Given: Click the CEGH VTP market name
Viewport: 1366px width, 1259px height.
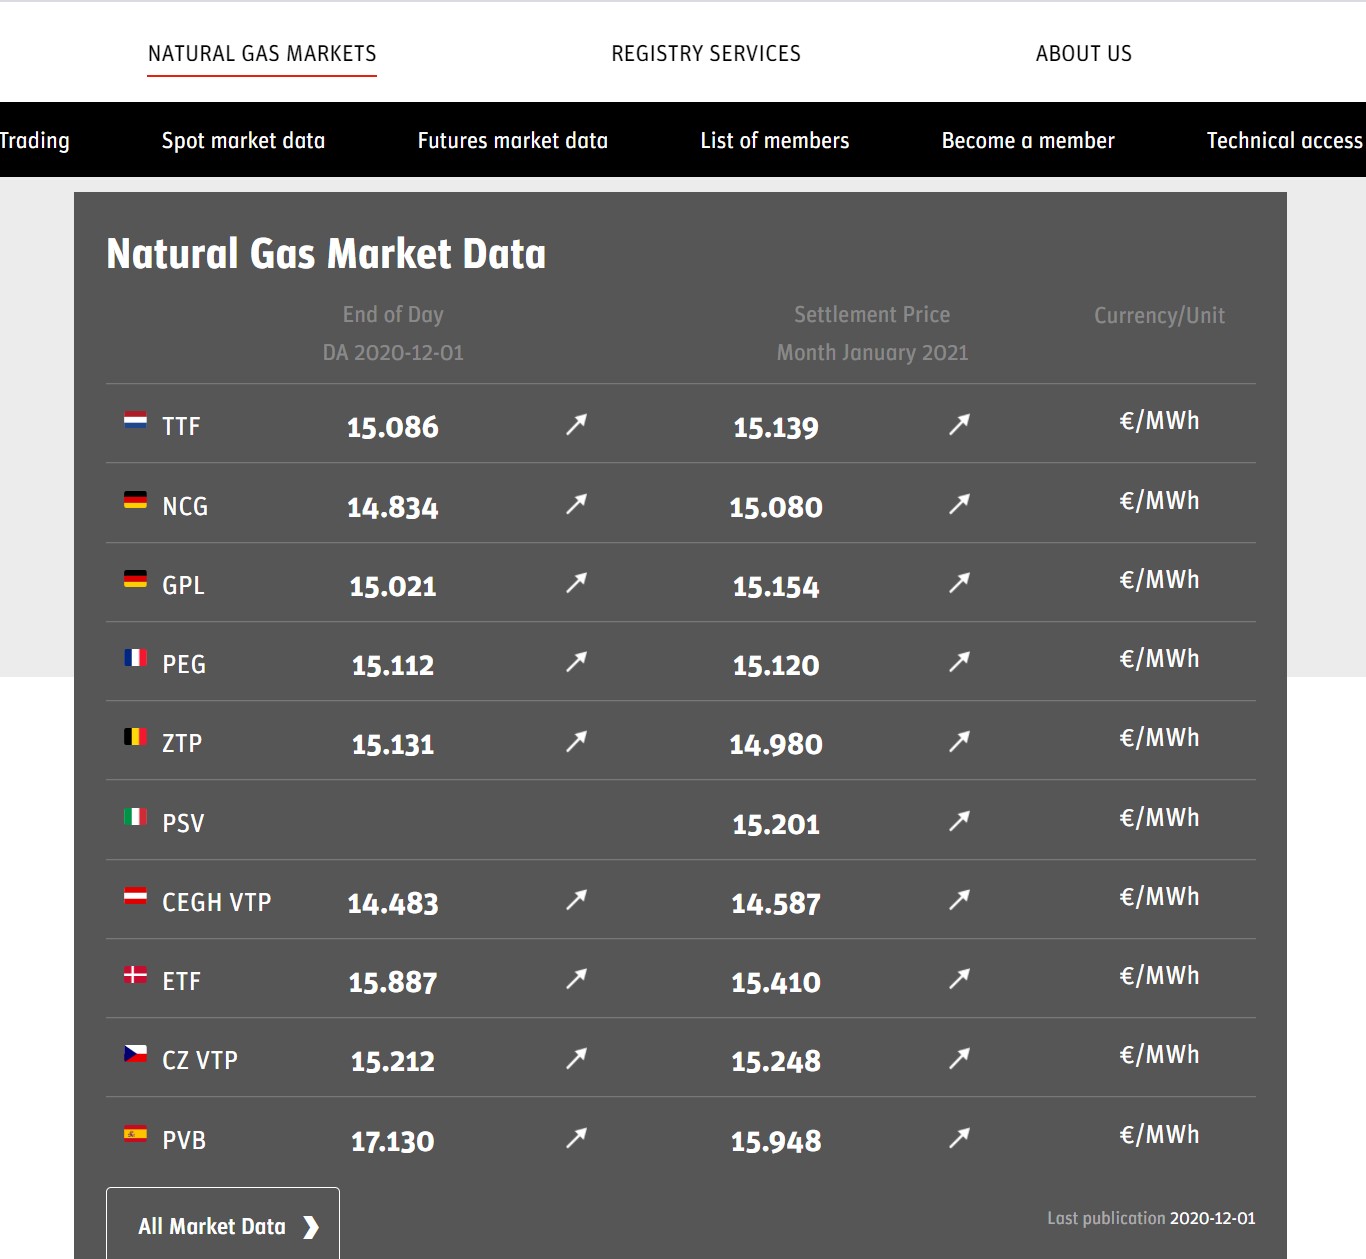Looking at the screenshot, I should tap(216, 902).
